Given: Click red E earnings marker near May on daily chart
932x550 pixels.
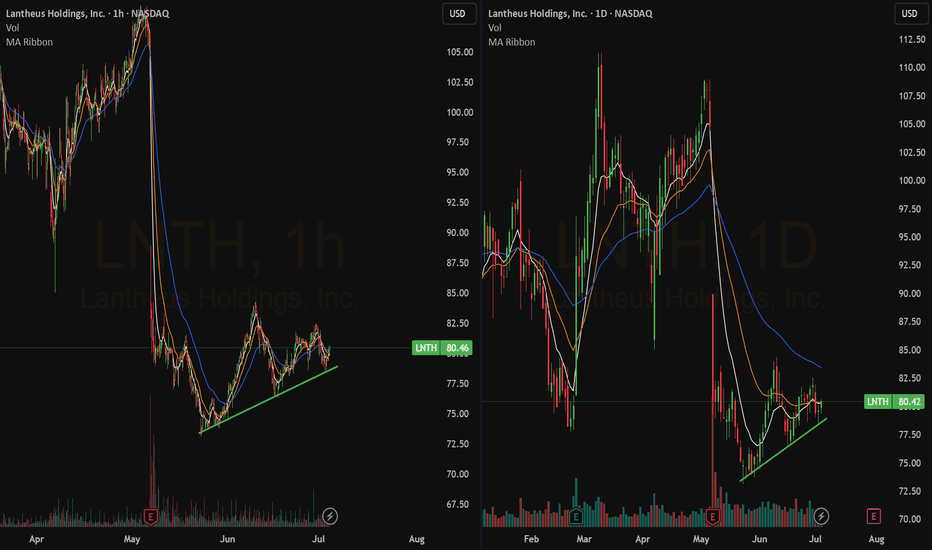Looking at the screenshot, I should pos(712,517).
